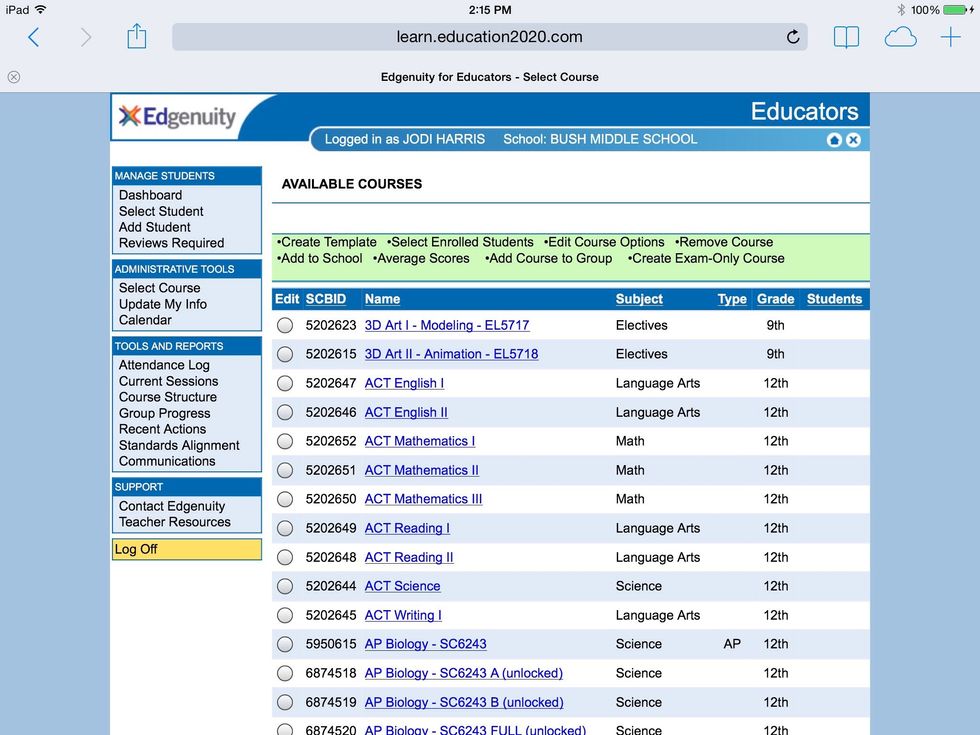Open Attendance Log under Tools and Reports
The width and height of the screenshot is (980, 735).
(164, 365)
